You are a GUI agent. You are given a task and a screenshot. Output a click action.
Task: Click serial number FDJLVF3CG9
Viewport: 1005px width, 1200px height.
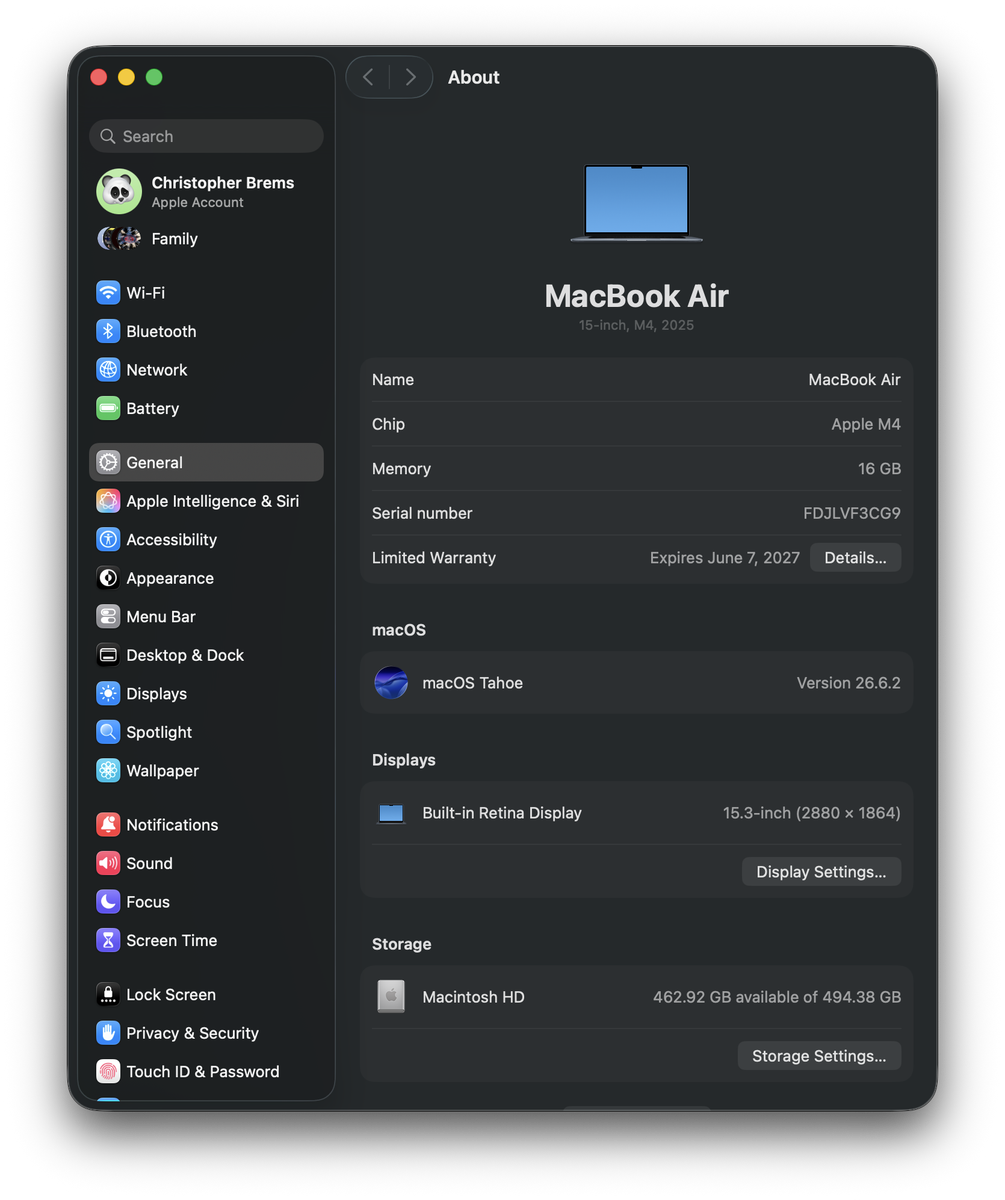852,513
